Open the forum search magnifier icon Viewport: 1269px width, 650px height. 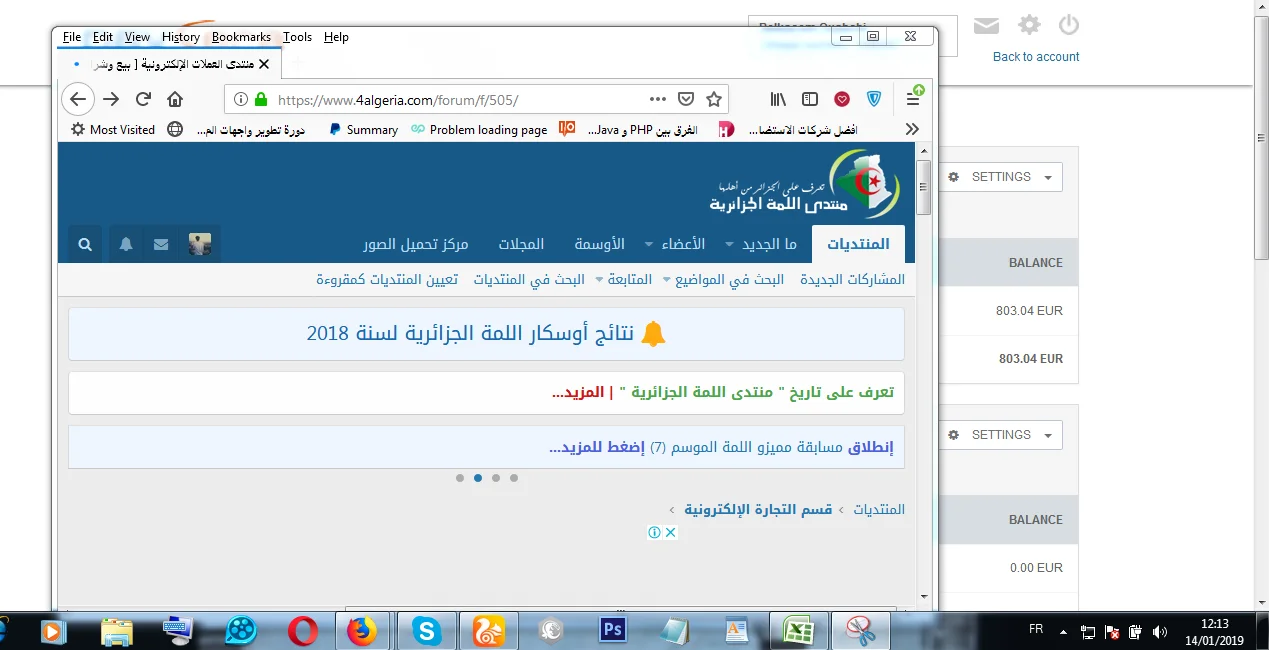point(85,244)
